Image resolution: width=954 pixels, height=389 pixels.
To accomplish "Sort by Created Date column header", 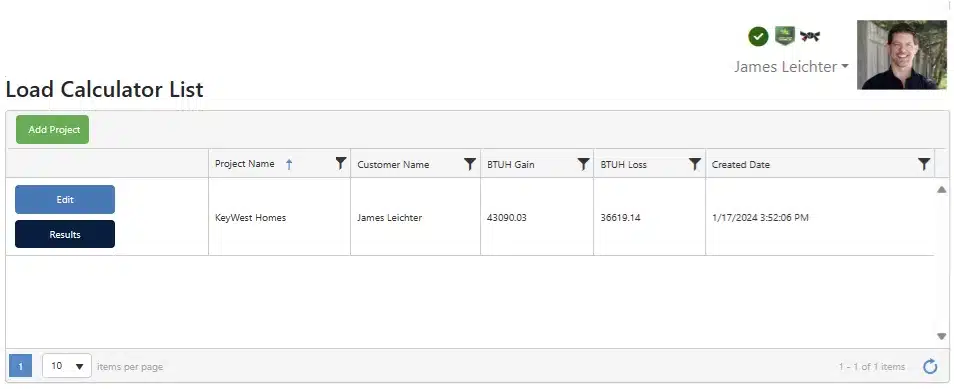I will (x=740, y=164).
